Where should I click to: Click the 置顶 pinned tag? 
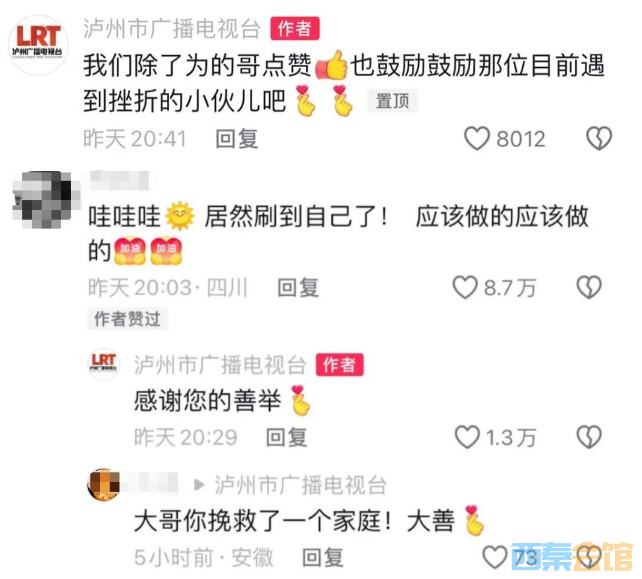392,101
